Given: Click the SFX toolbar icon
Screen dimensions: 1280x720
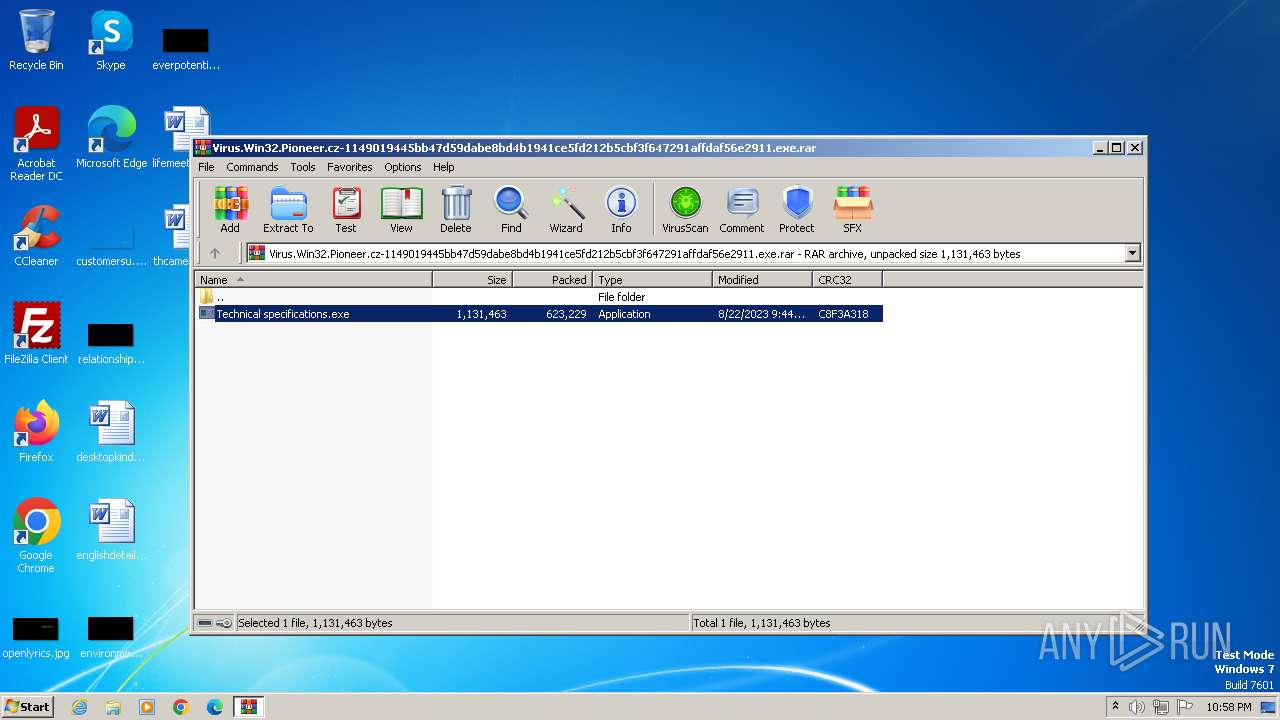Looking at the screenshot, I should coord(853,210).
